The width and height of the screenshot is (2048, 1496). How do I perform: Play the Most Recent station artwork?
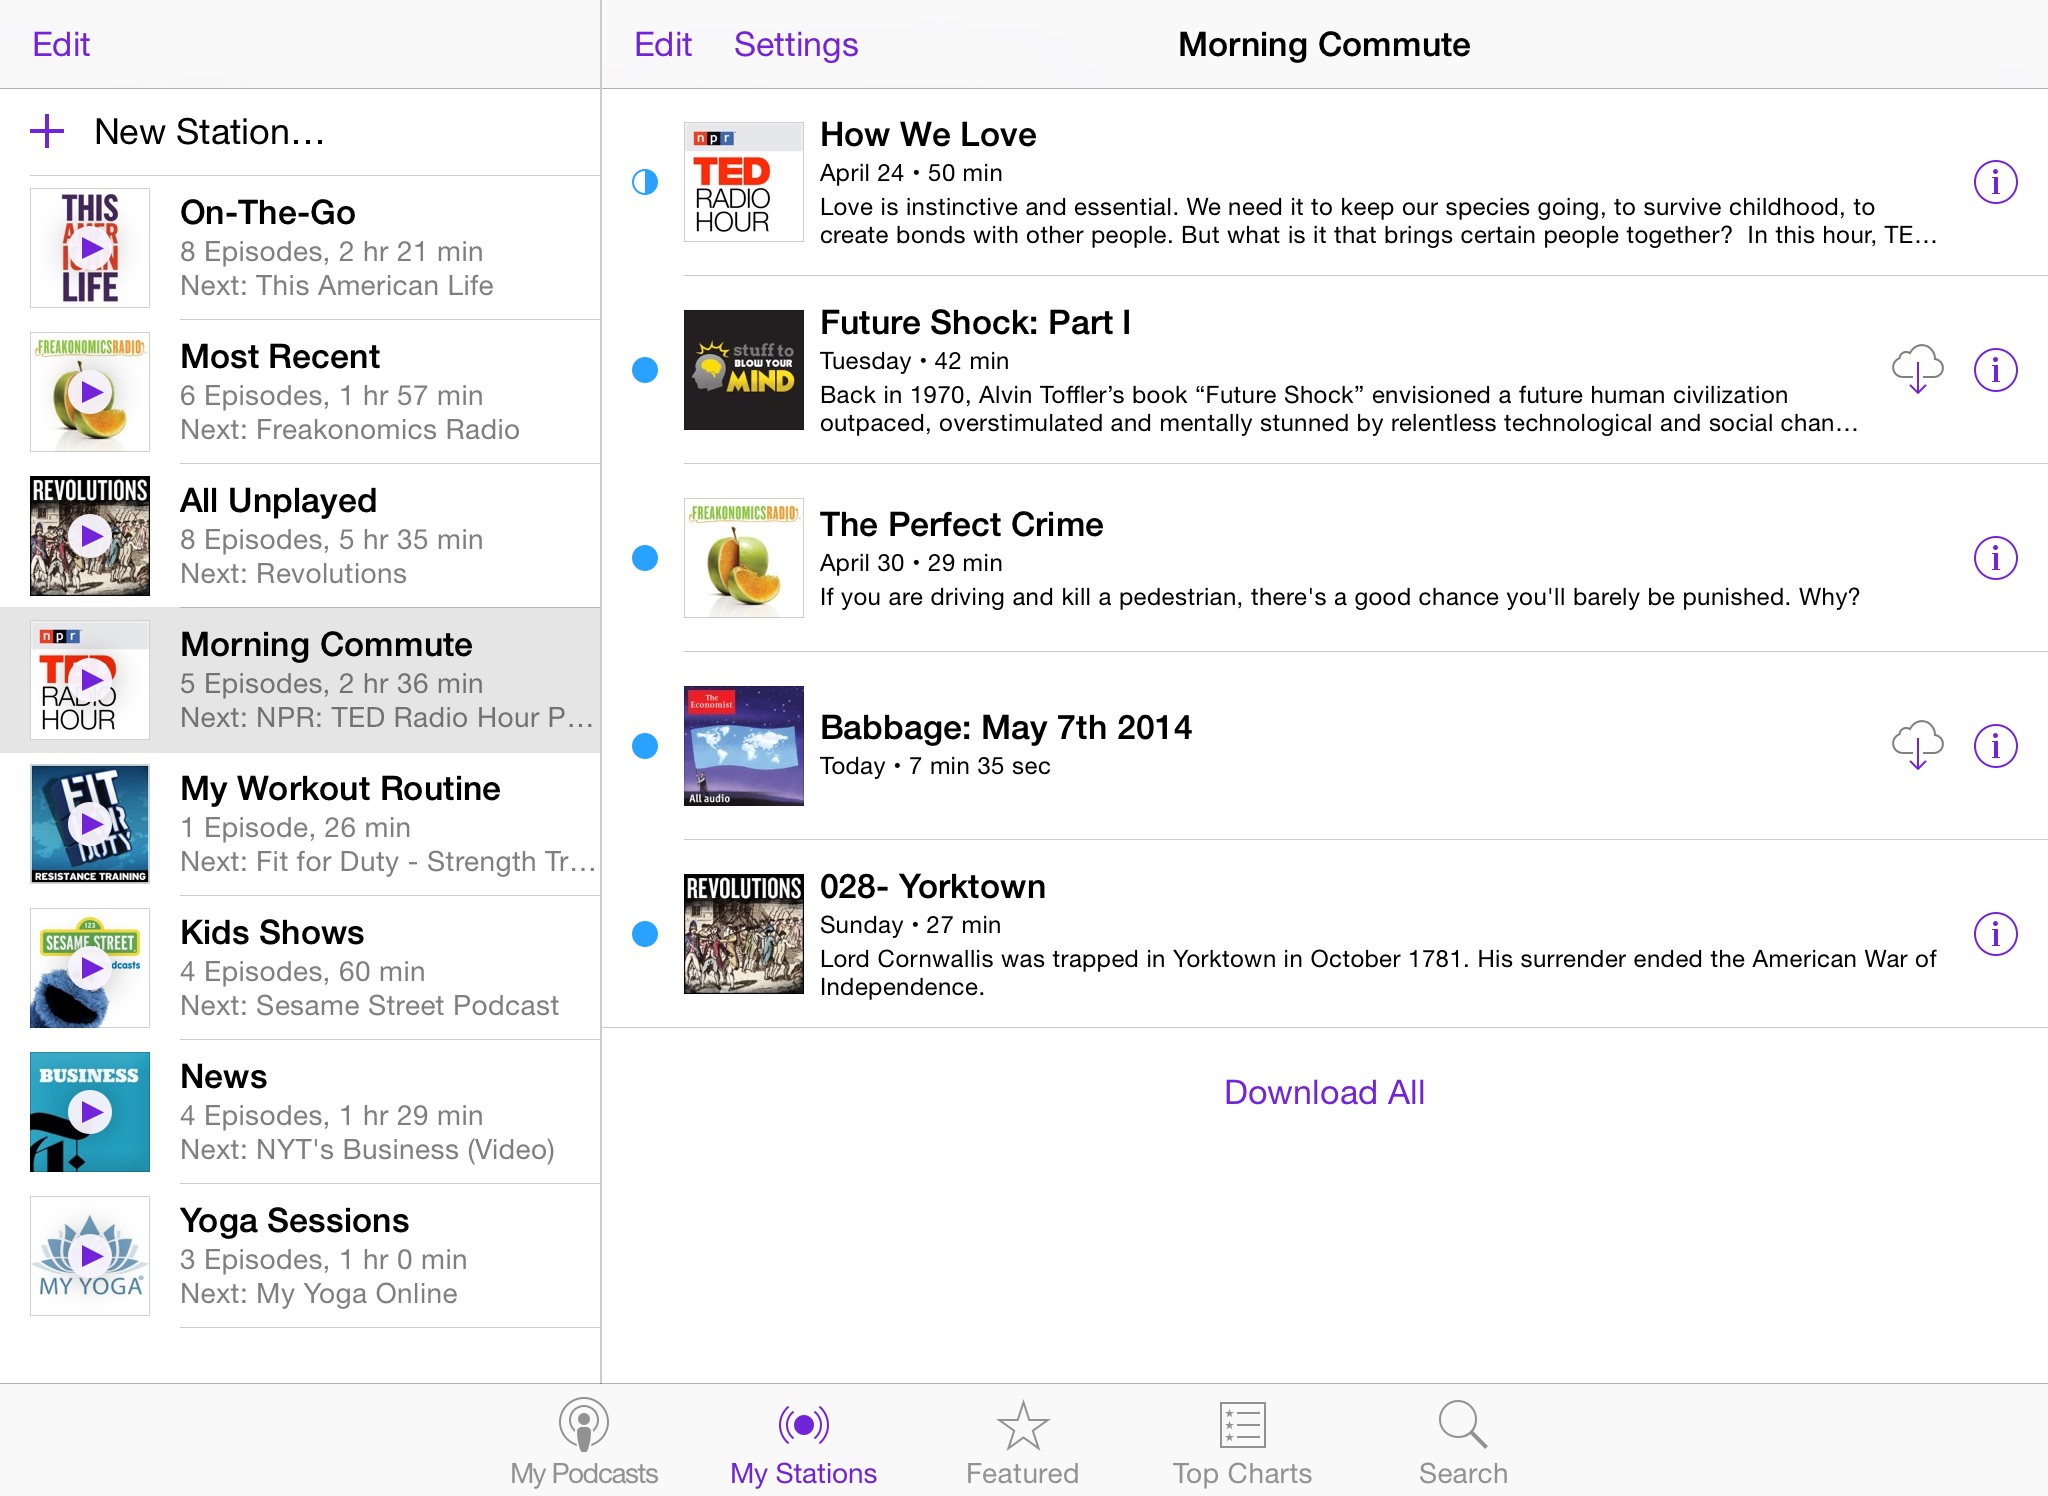90,392
